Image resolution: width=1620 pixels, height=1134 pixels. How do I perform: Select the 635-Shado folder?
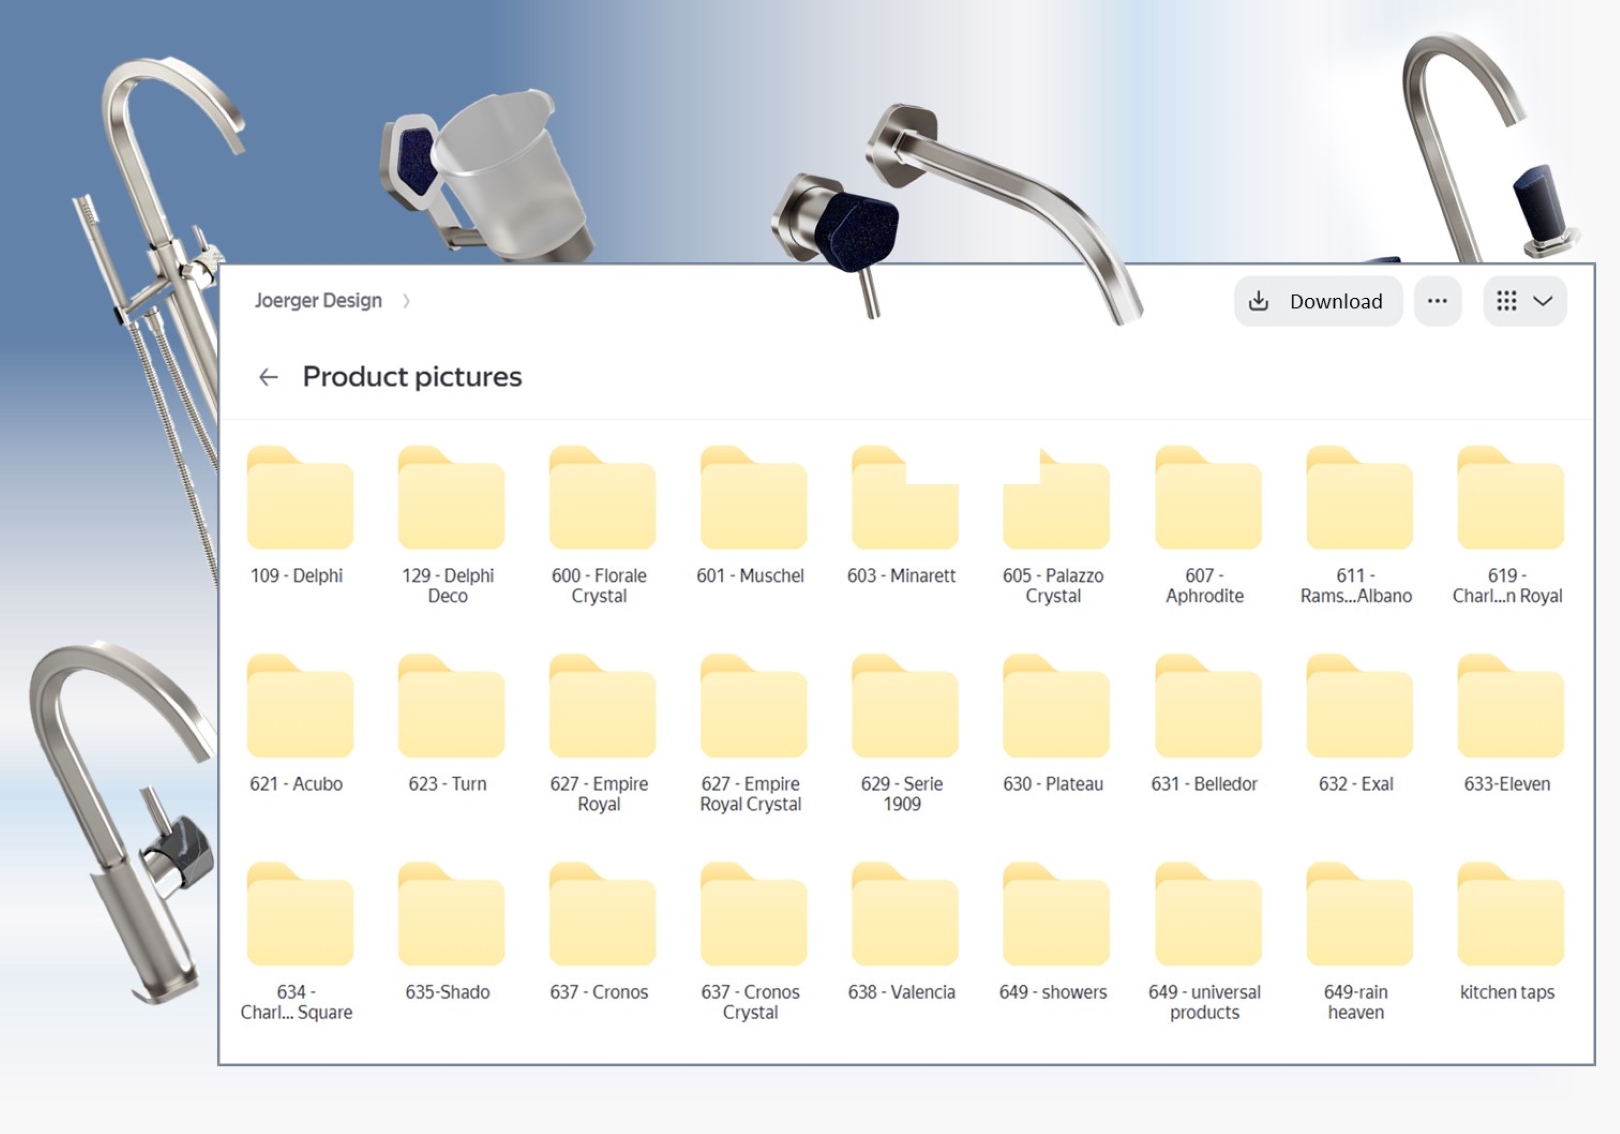(x=450, y=916)
